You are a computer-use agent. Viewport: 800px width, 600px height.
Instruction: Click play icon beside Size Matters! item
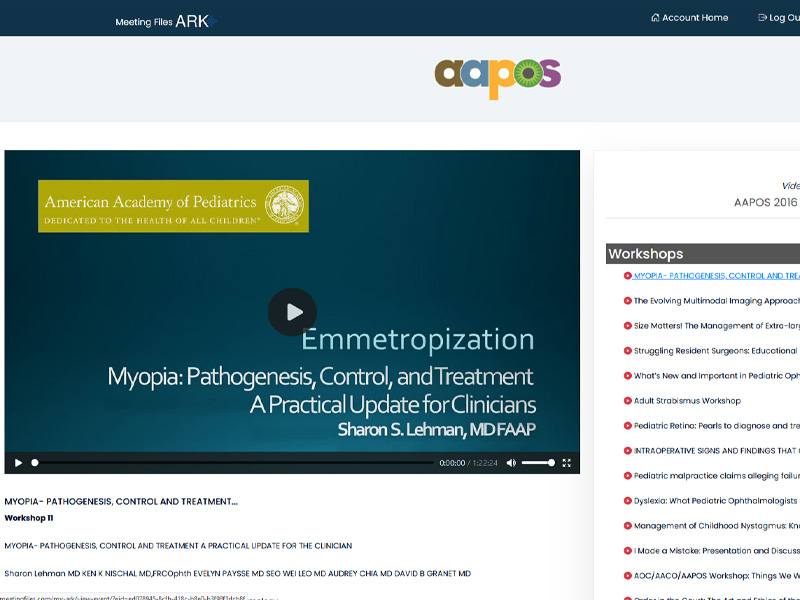point(628,326)
